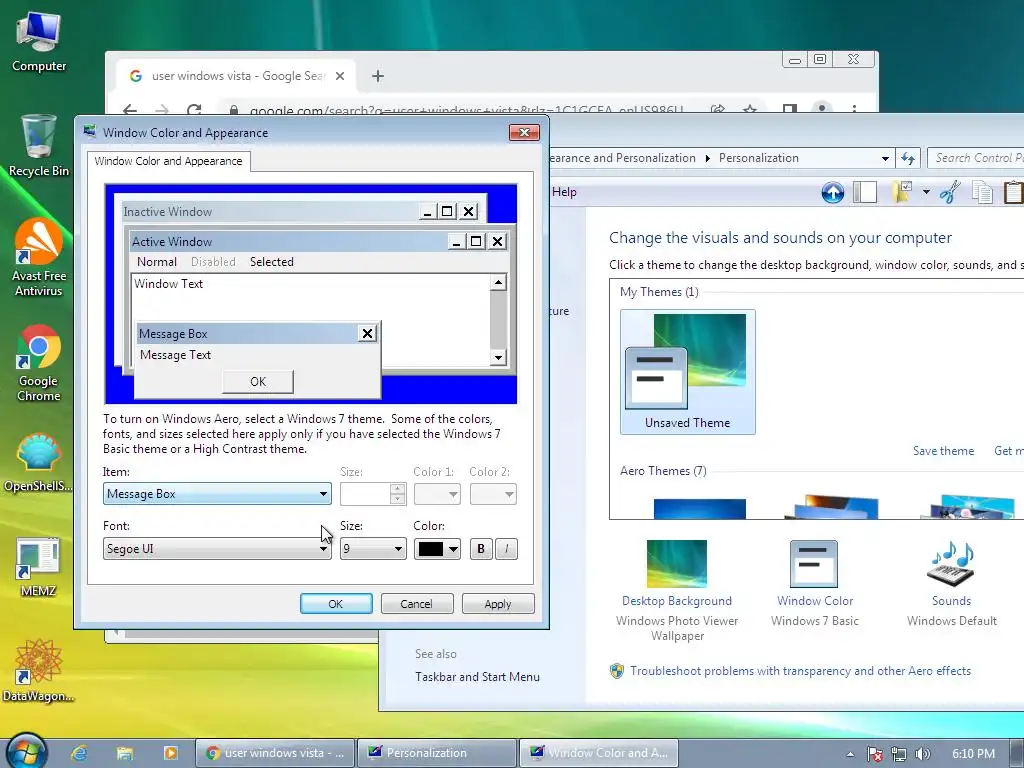This screenshot has height=768, width=1024.
Task: Switch to Personalization taskbar button
Action: point(436,753)
